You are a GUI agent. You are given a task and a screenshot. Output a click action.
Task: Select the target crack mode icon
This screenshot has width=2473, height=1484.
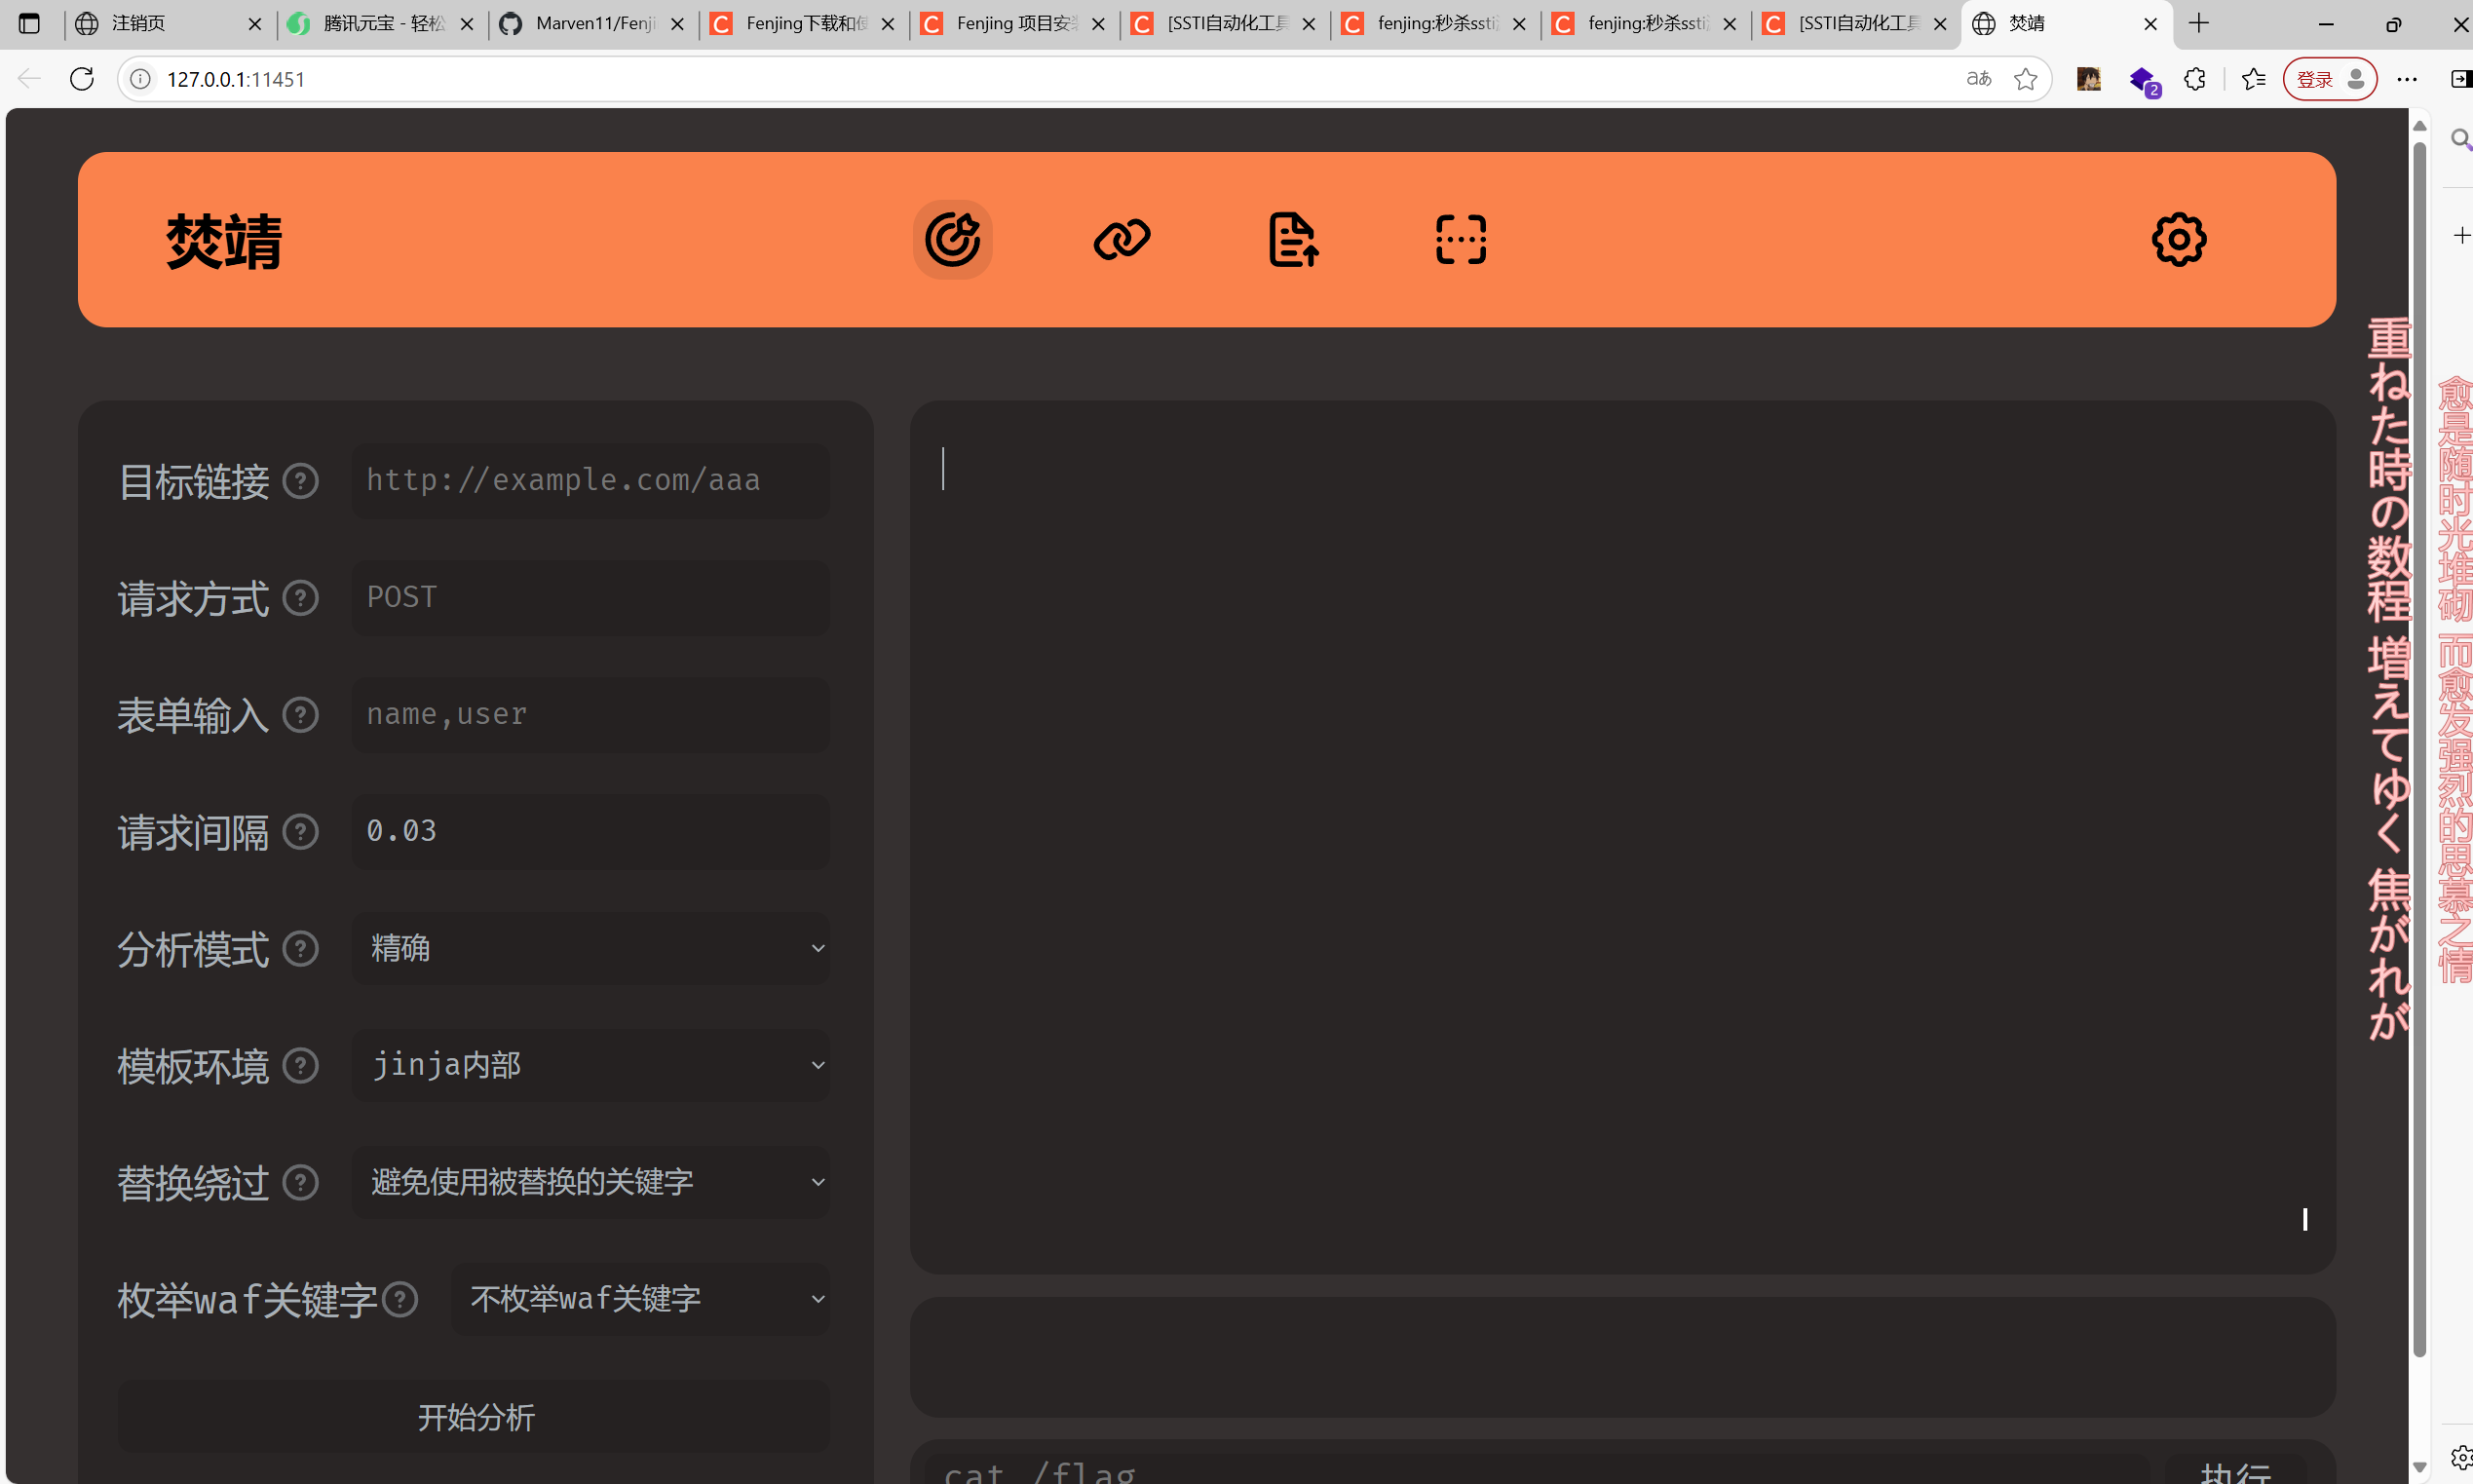tap(951, 240)
